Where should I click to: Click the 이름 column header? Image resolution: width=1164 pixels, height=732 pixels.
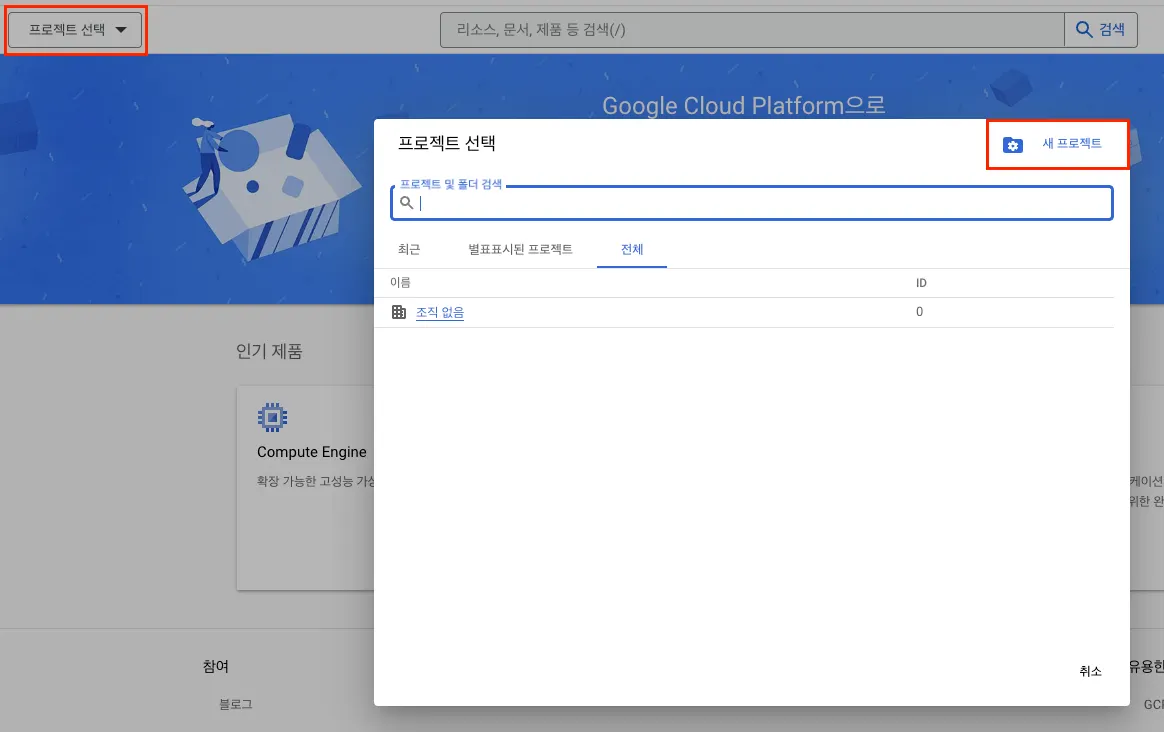pos(400,283)
